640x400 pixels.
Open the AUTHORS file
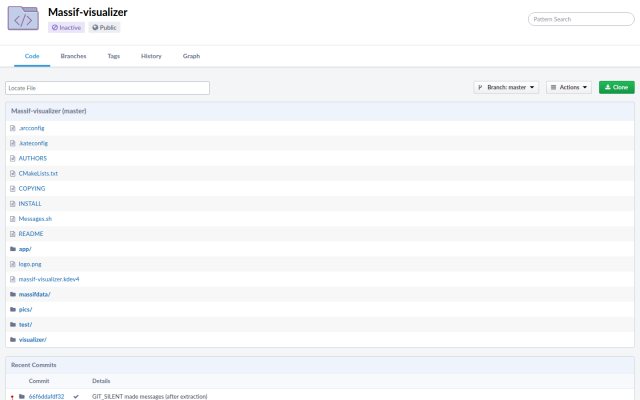[33, 158]
